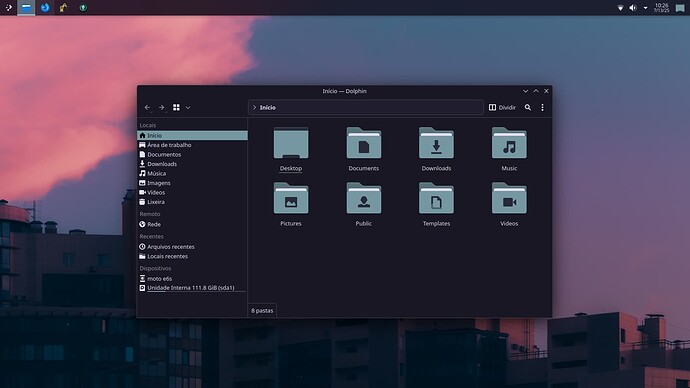The image size is (690, 388).
Task: Minimize the Dolphin window
Action: (x=525, y=91)
